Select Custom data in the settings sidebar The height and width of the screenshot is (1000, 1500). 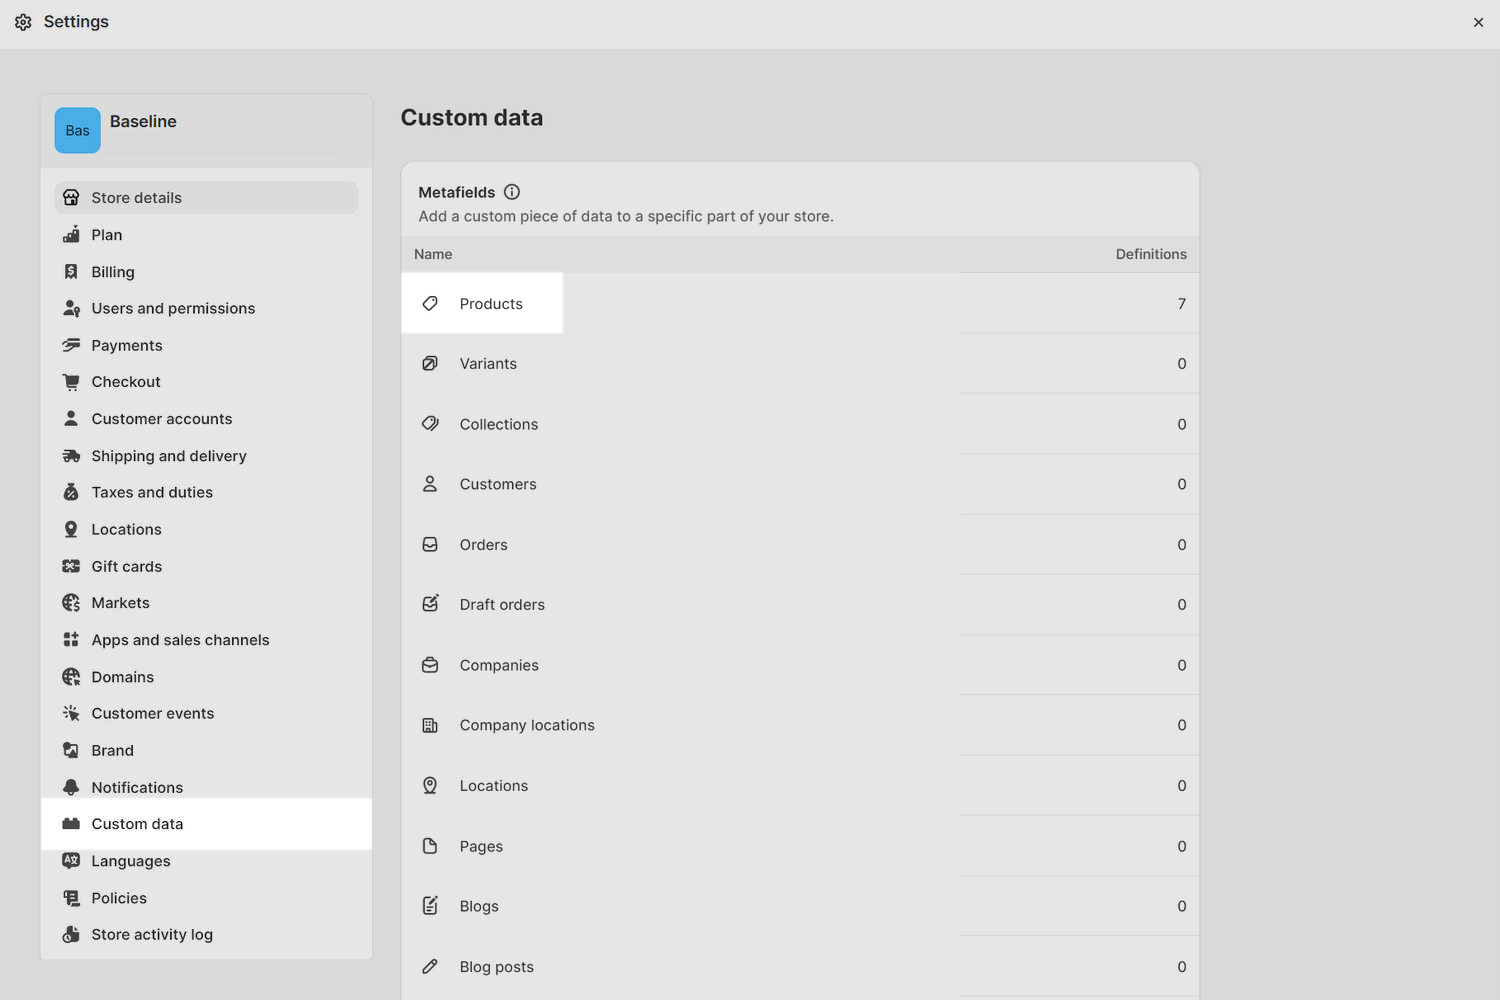click(137, 823)
